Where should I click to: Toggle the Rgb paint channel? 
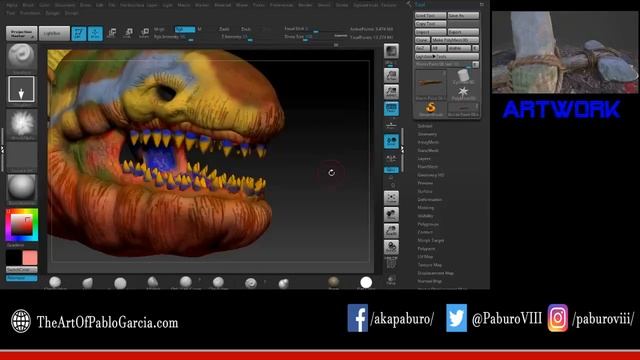tap(184, 29)
